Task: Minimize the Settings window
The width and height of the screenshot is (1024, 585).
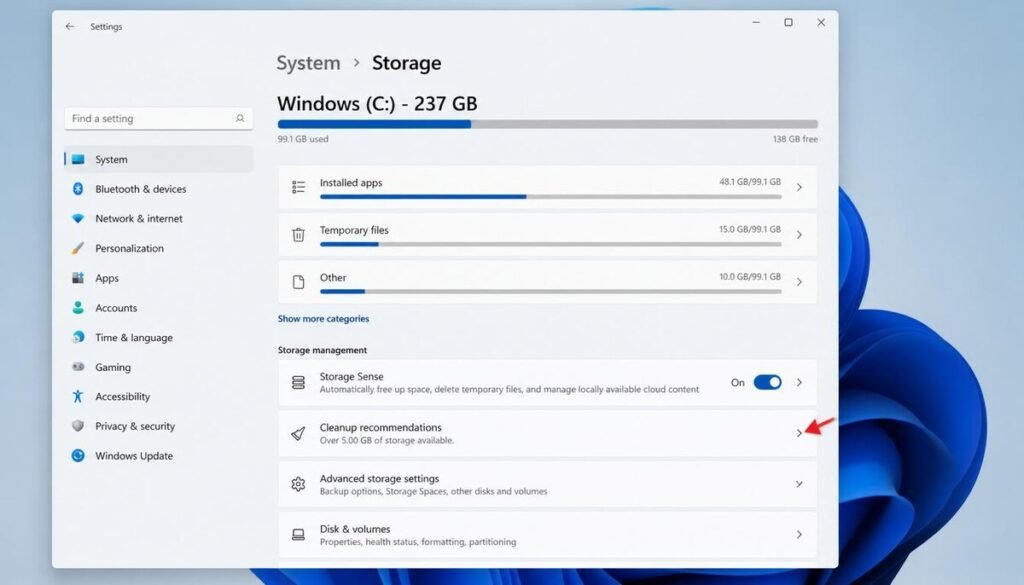Action: (x=756, y=22)
